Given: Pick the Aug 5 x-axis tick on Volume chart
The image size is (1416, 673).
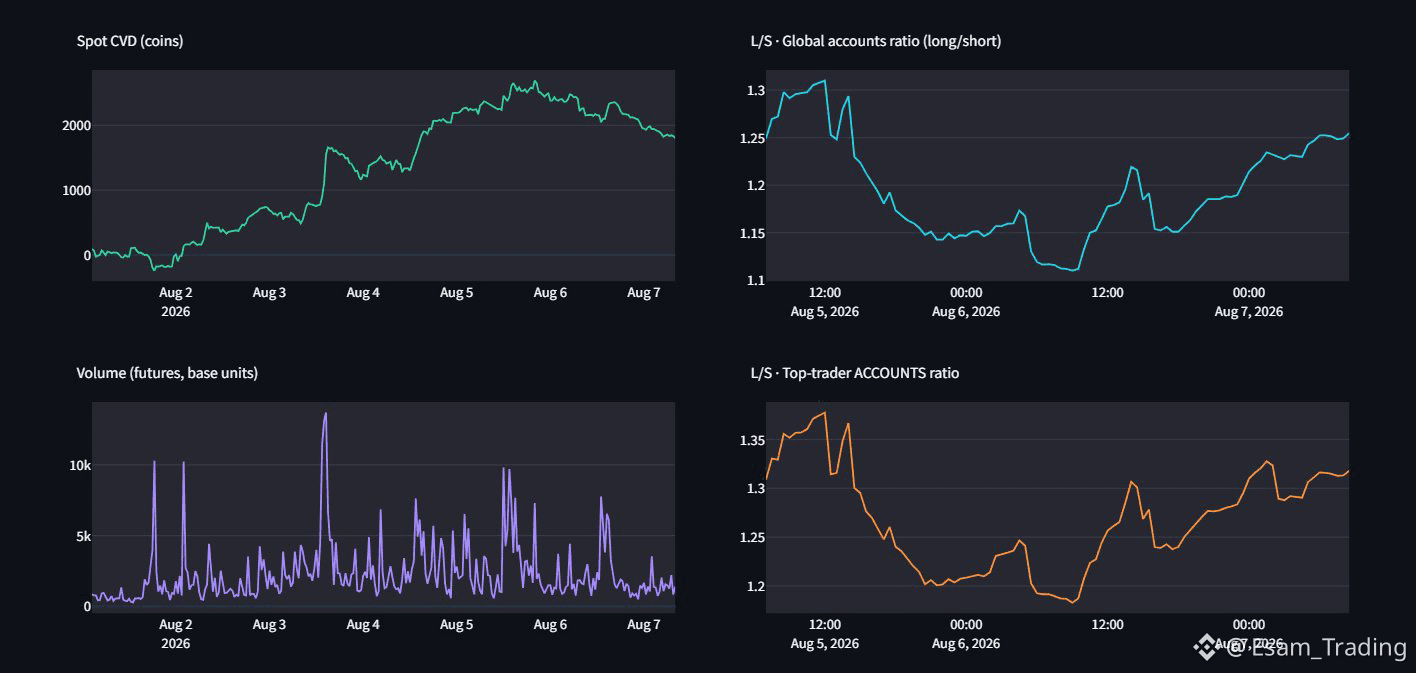Looking at the screenshot, I should (457, 625).
